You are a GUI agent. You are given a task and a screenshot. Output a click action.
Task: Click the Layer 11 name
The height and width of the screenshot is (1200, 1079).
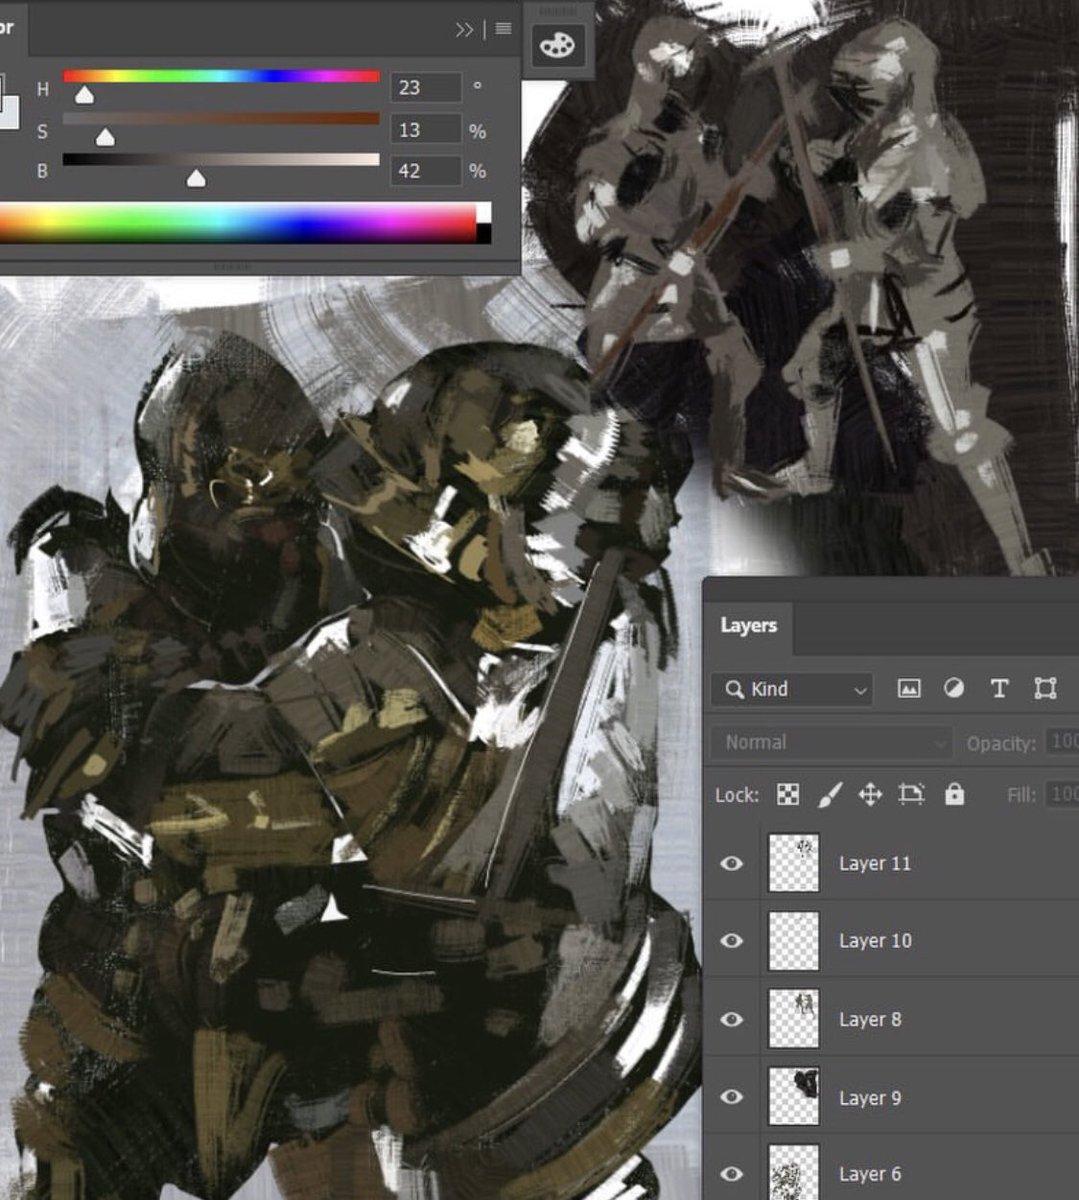coord(875,863)
